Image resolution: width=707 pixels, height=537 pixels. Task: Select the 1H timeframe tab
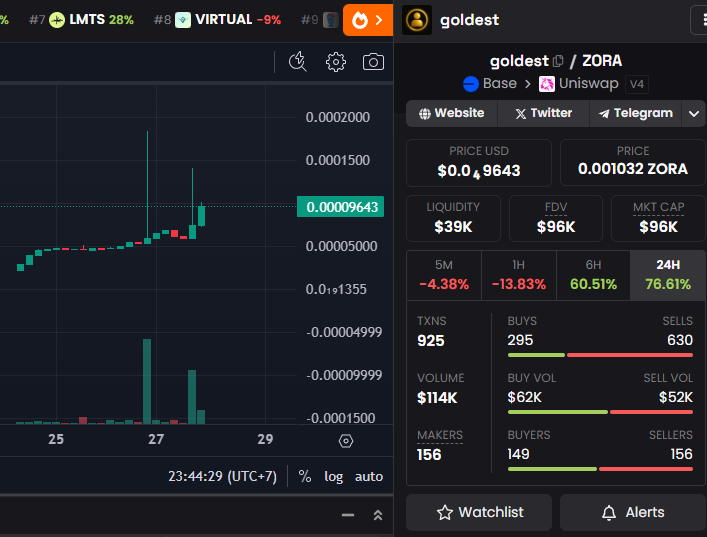coord(519,275)
